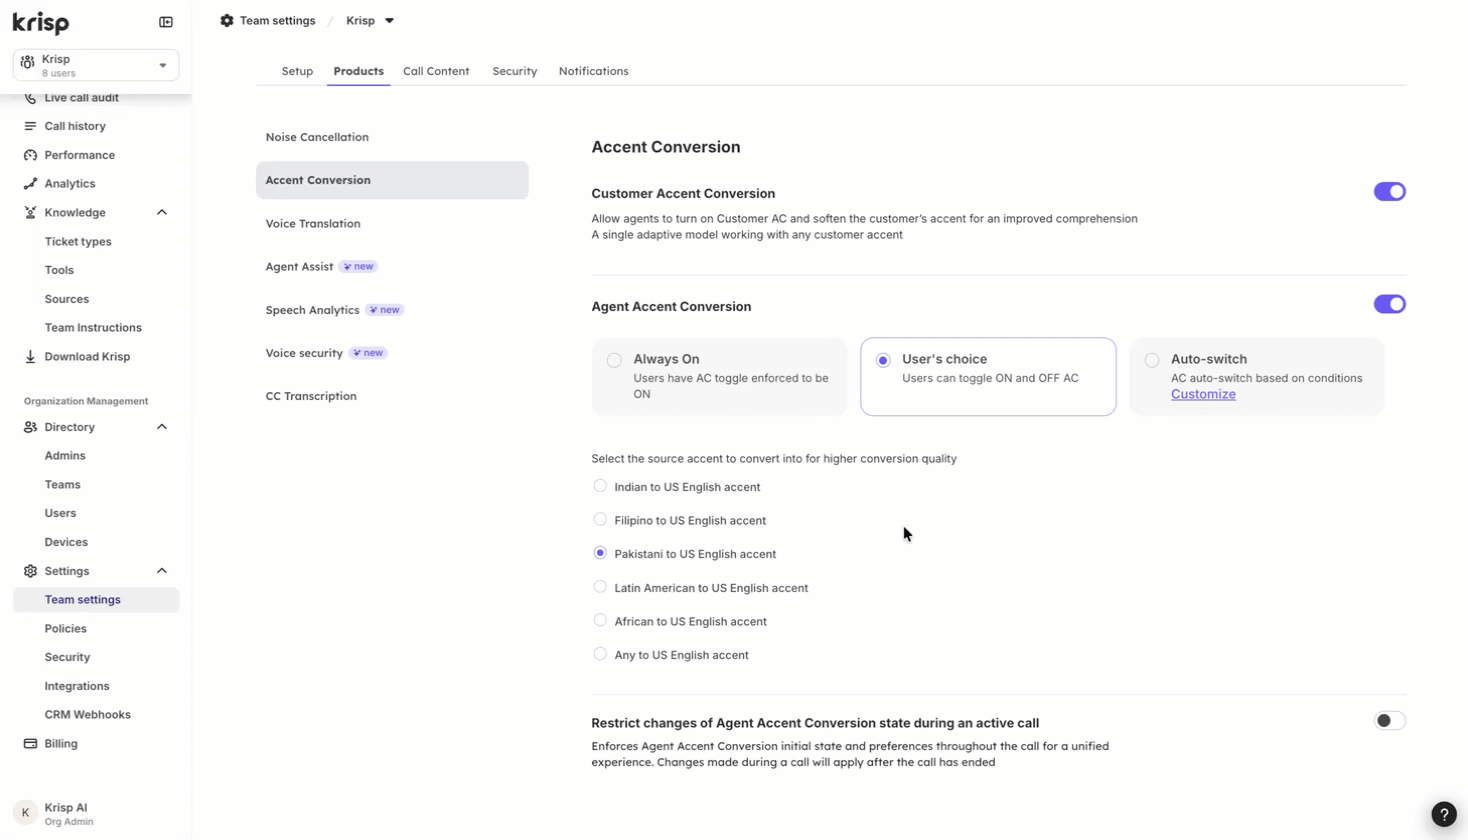
Task: Go to Sources in sidebar
Action: point(67,299)
